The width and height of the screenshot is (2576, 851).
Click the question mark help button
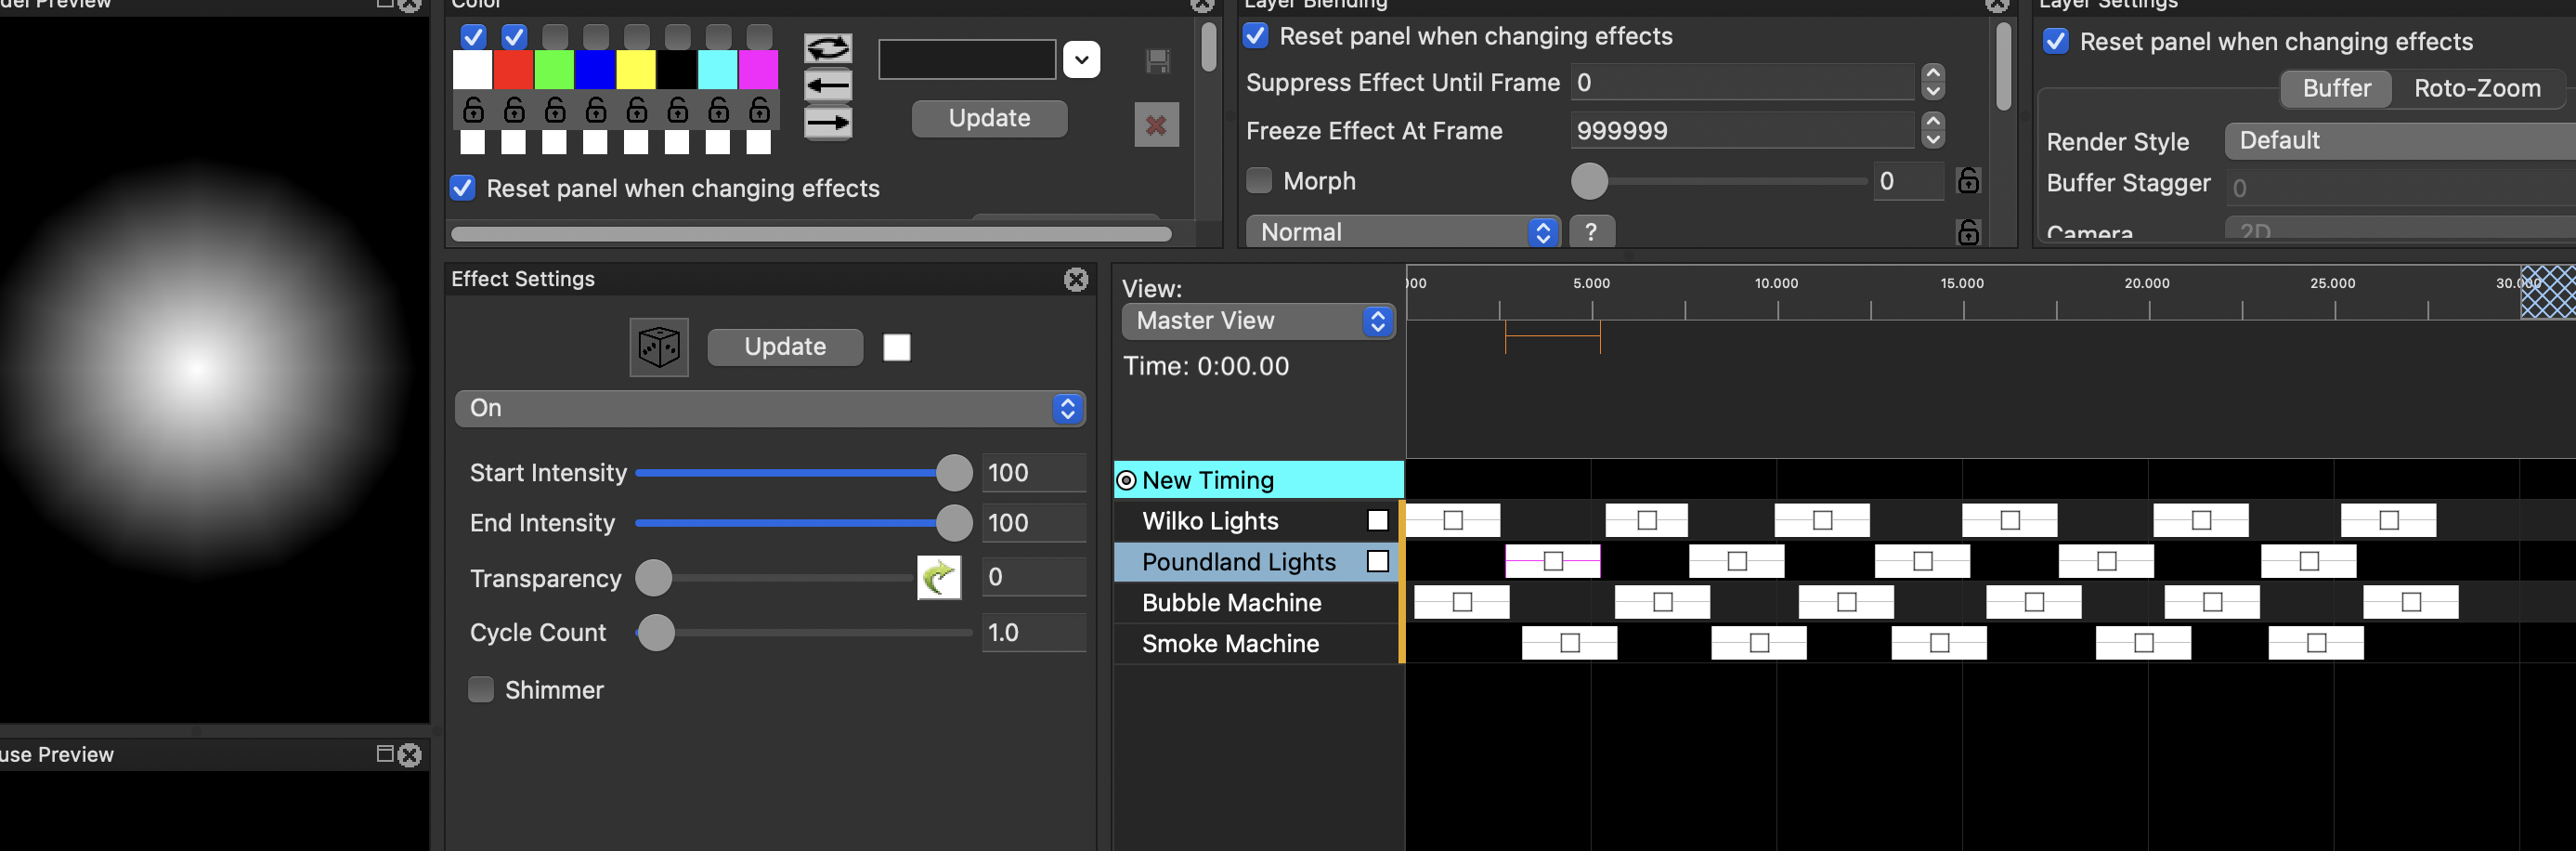pyautogui.click(x=1592, y=232)
